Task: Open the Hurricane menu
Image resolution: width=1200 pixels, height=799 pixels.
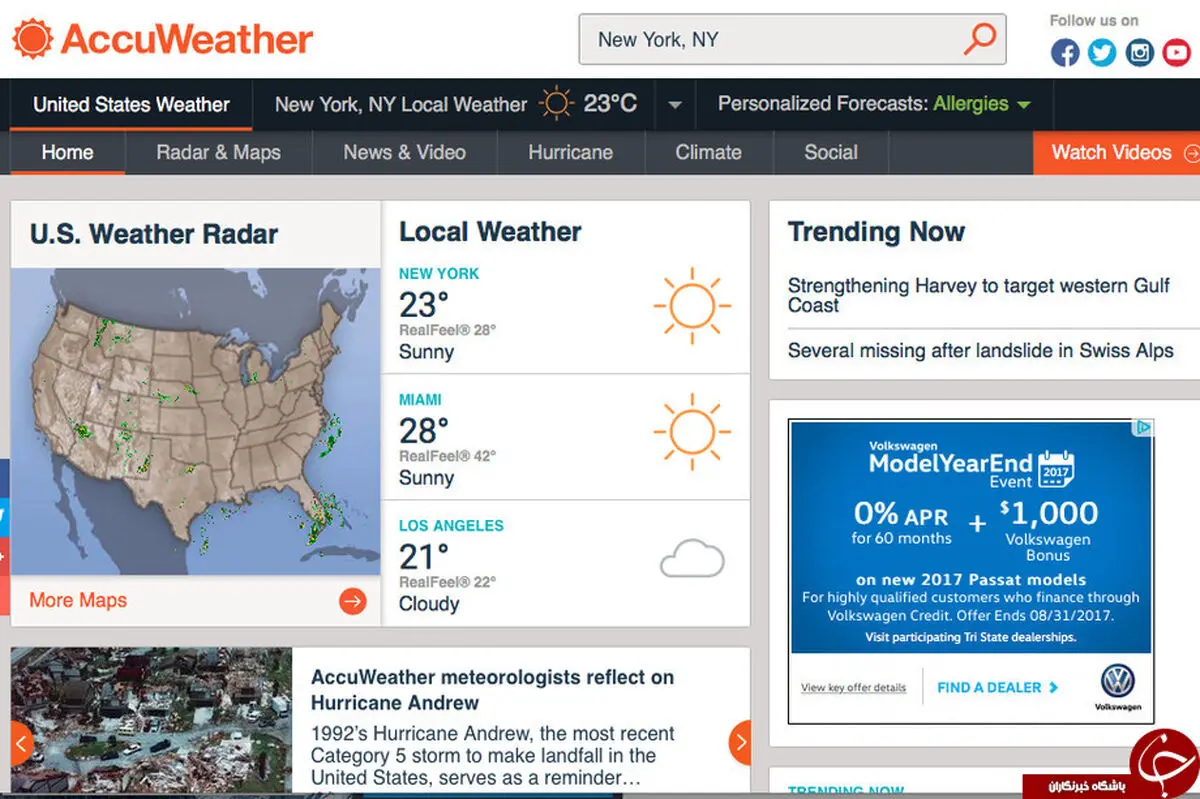Action: pyautogui.click(x=570, y=153)
